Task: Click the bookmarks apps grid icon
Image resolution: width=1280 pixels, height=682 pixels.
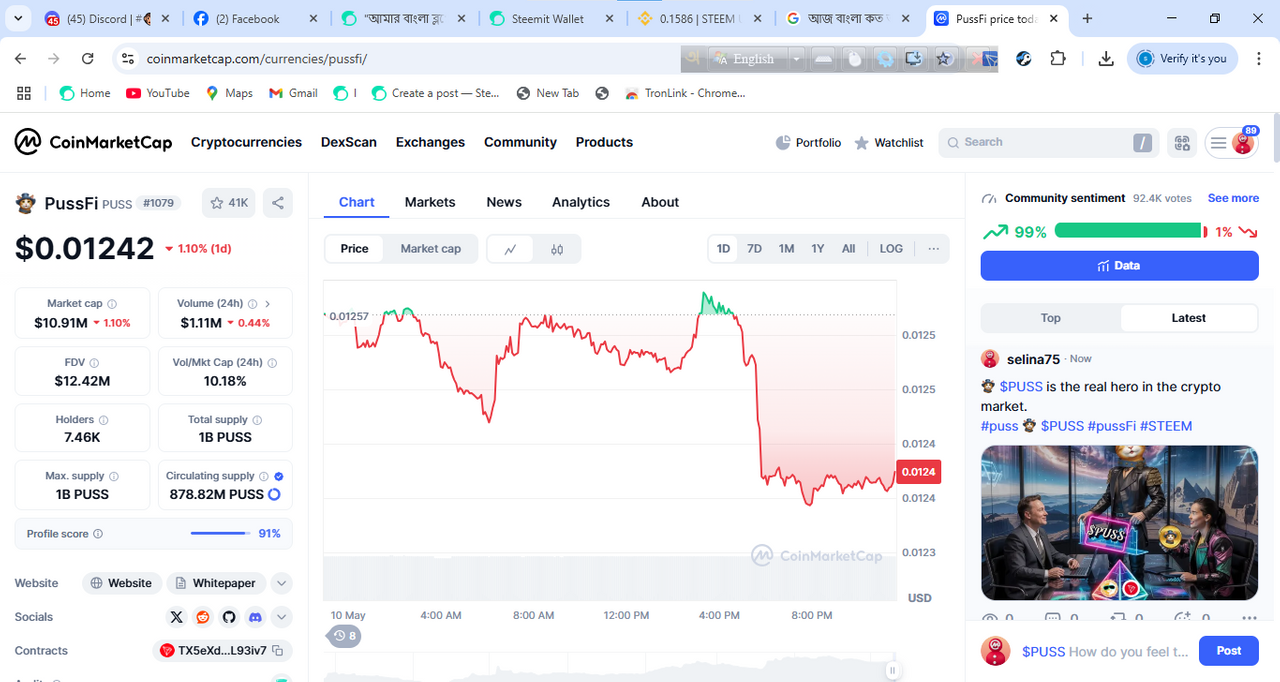Action: (x=24, y=93)
